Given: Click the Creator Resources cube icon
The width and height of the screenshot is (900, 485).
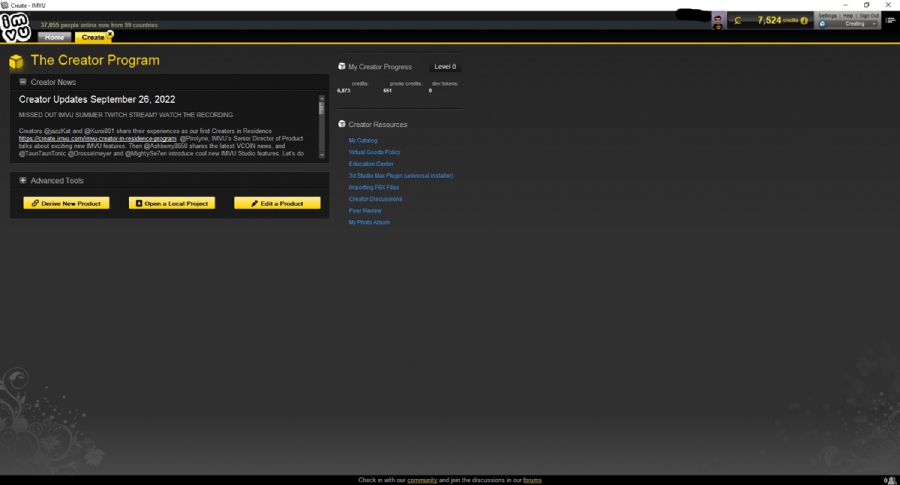Looking at the screenshot, I should click(x=342, y=124).
